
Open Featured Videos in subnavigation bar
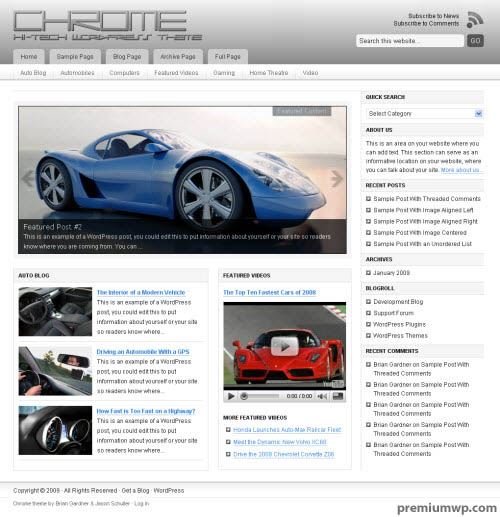[176, 73]
